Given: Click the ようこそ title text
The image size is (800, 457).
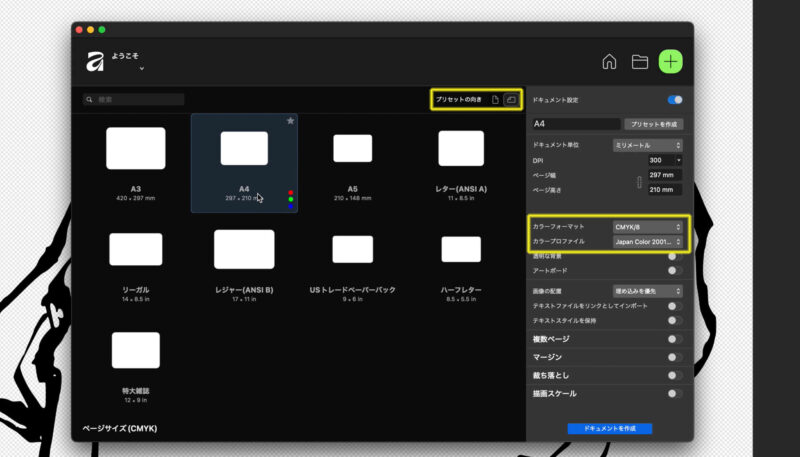Looking at the screenshot, I should coord(125,56).
